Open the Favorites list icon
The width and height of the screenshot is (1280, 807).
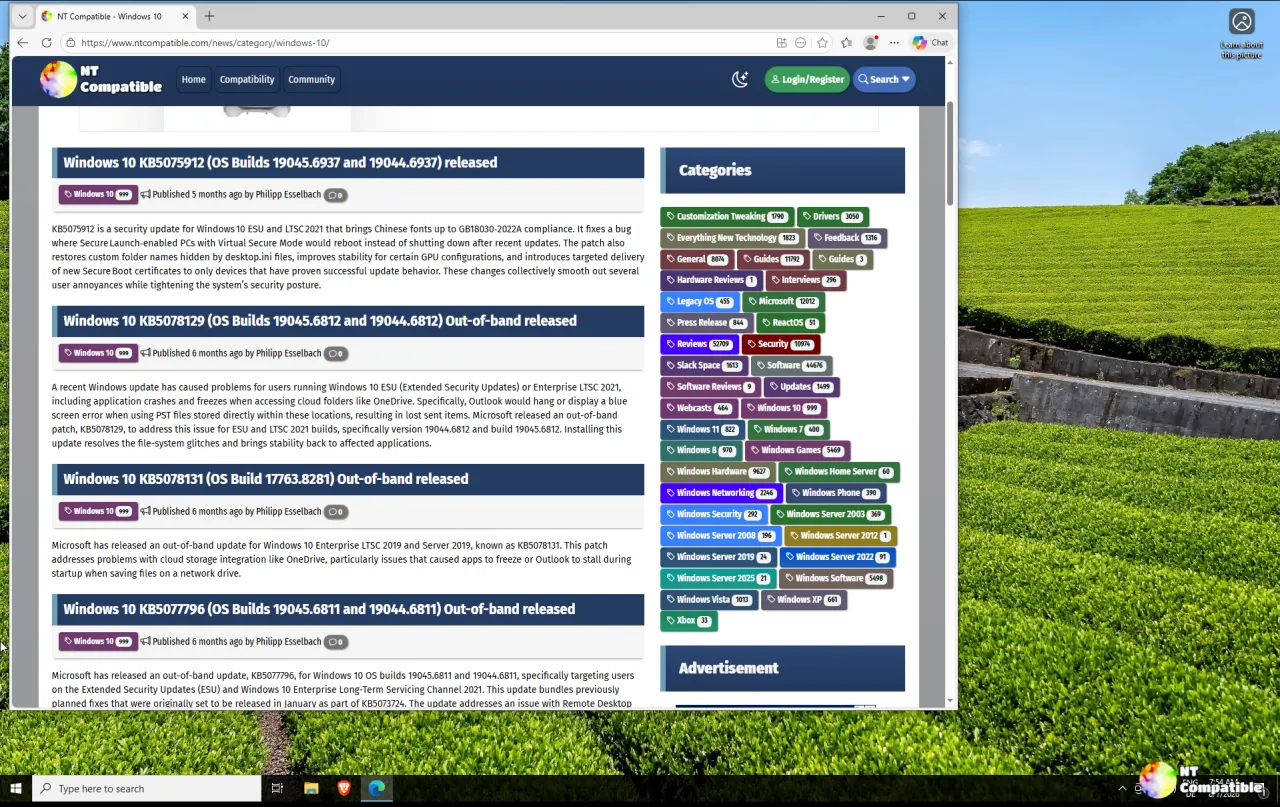pos(846,43)
